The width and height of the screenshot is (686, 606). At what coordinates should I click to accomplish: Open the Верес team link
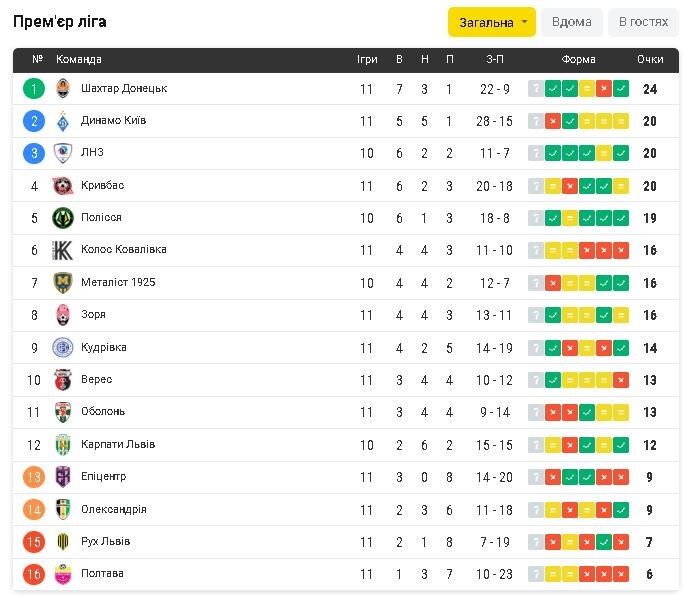point(96,380)
